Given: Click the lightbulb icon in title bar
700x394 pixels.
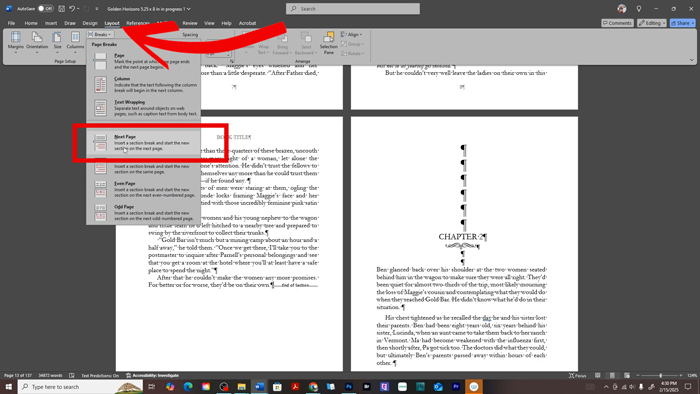Looking at the screenshot, I should coord(639,8).
